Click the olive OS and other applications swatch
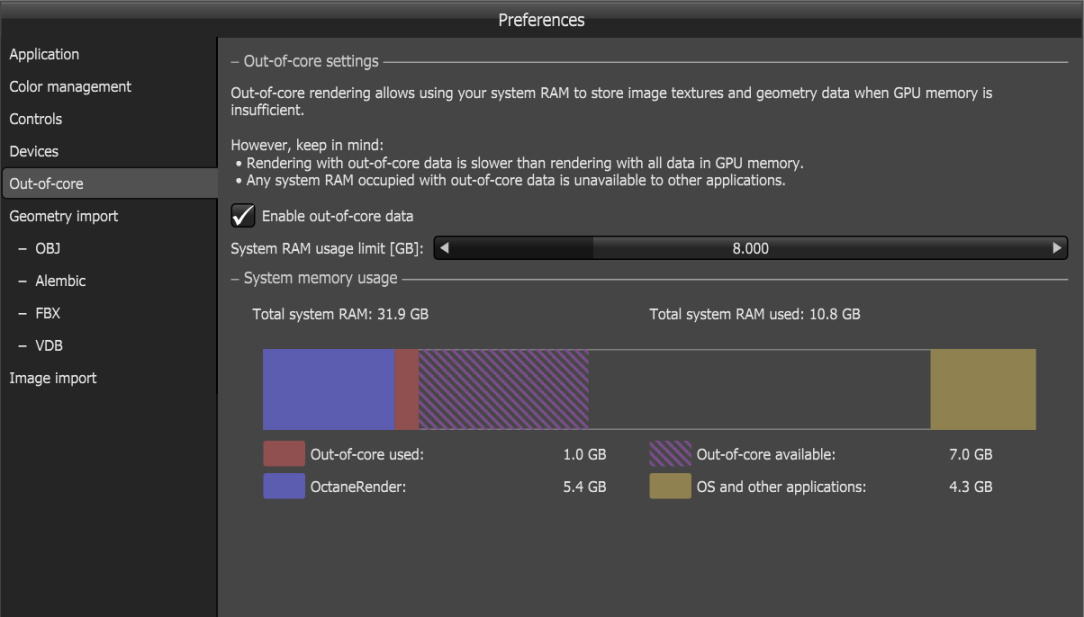 pos(670,487)
